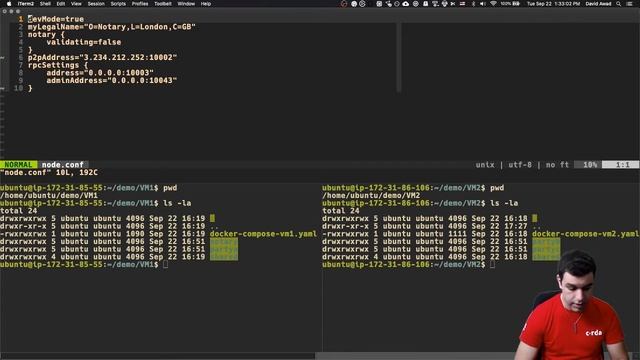
Task: Click the 'notary {' line
Action: click(x=46, y=35)
